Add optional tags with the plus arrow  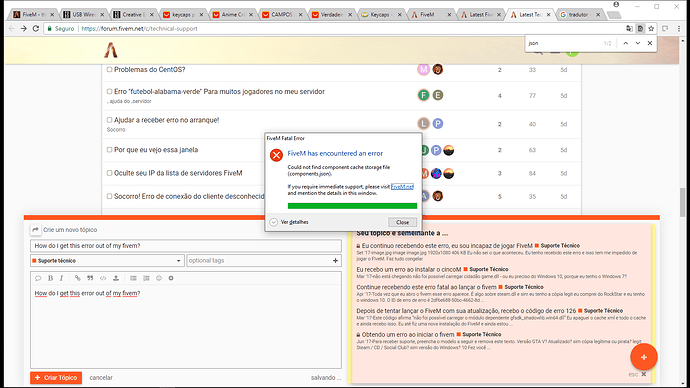coord(335,260)
